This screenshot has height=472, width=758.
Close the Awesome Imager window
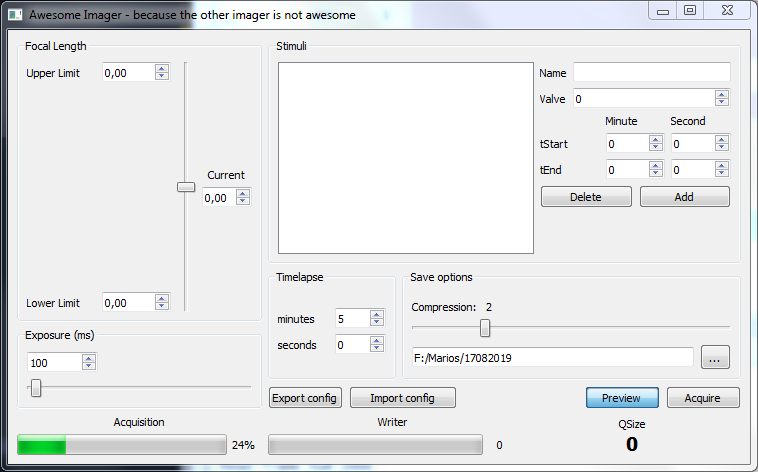click(x=727, y=11)
